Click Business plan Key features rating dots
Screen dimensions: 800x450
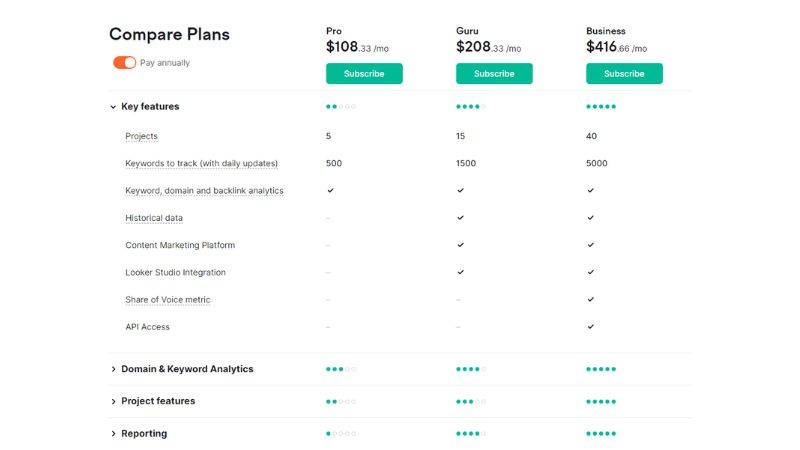601,107
